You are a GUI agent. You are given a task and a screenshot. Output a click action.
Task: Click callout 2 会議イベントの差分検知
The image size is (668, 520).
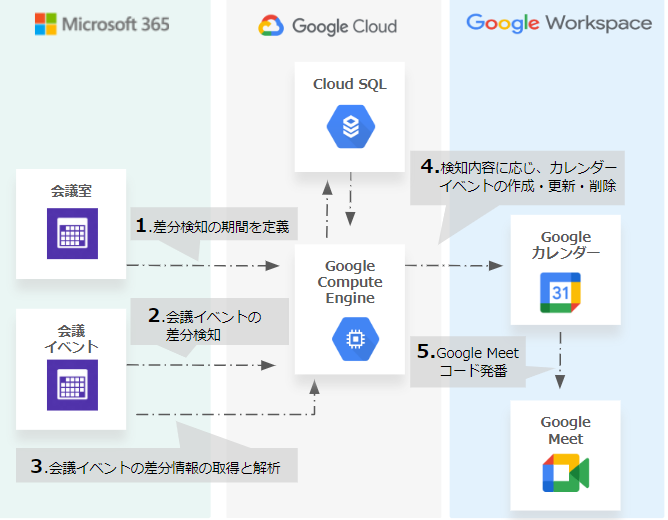pyautogui.click(x=210, y=322)
